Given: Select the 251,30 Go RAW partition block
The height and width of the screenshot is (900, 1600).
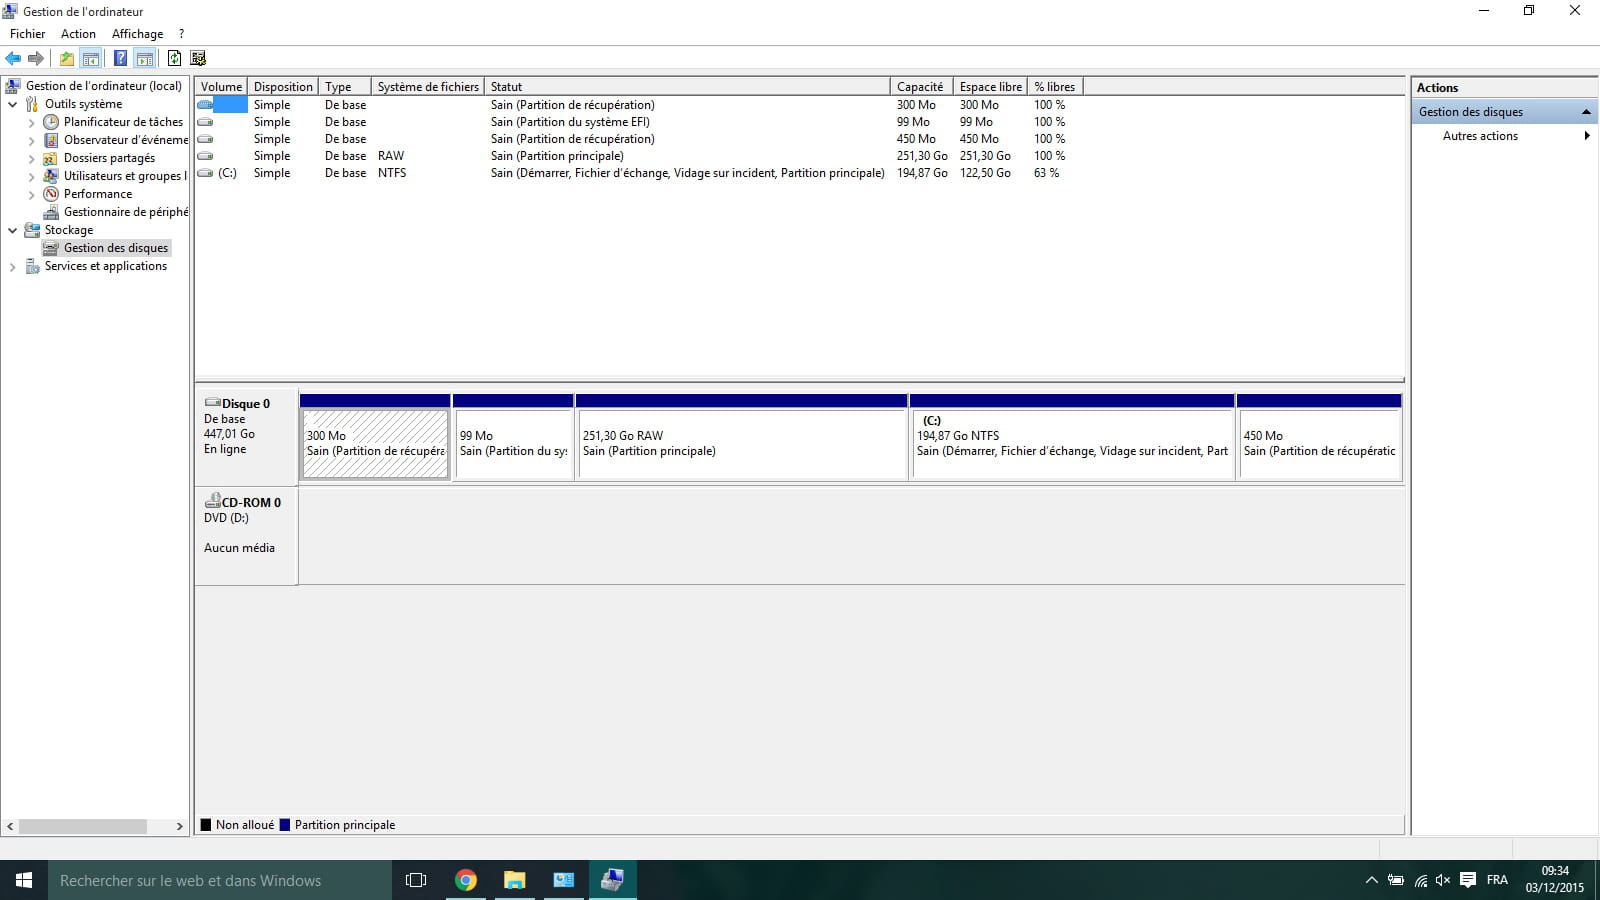Looking at the screenshot, I should [x=742, y=437].
